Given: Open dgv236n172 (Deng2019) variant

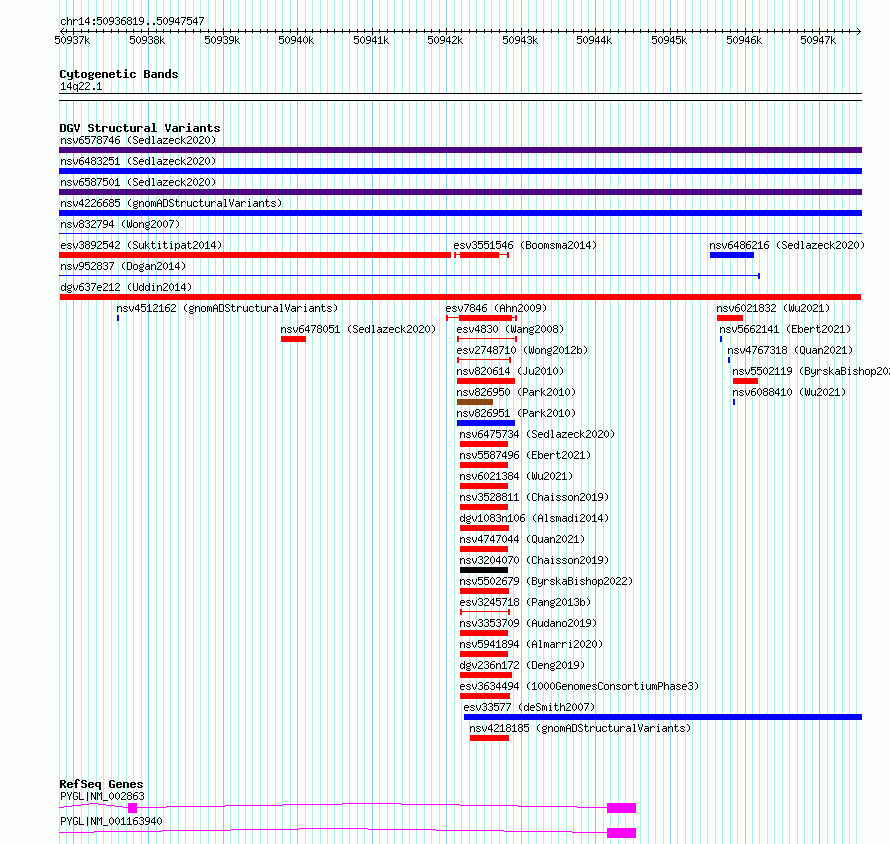Looking at the screenshot, I should [x=522, y=665].
